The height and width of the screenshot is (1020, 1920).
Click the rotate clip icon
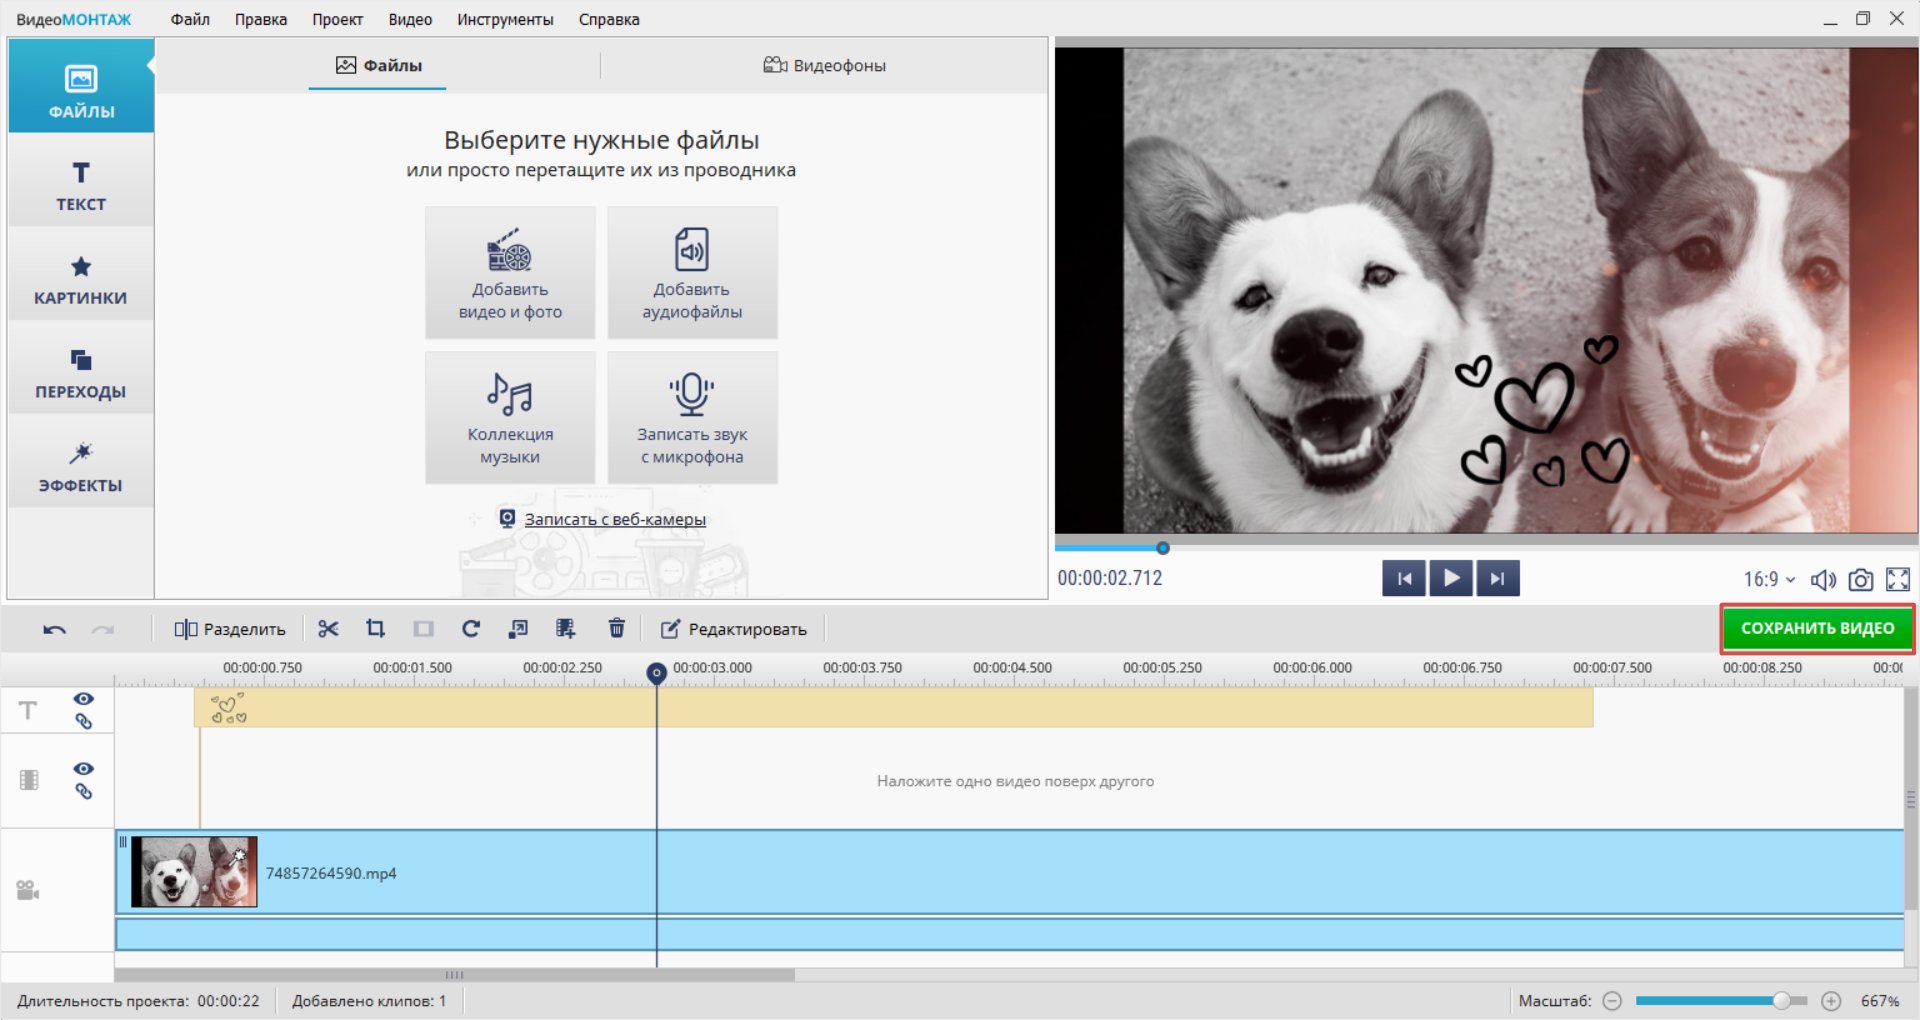[471, 629]
